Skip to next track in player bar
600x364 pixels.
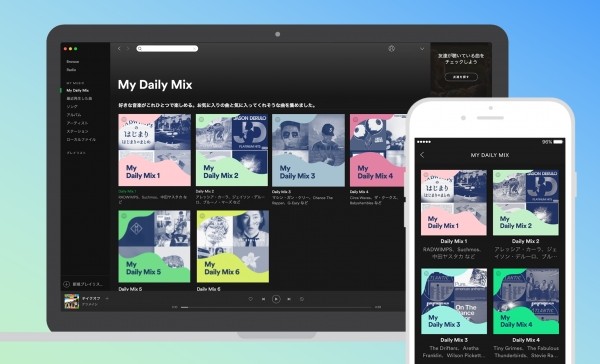[x=289, y=299]
